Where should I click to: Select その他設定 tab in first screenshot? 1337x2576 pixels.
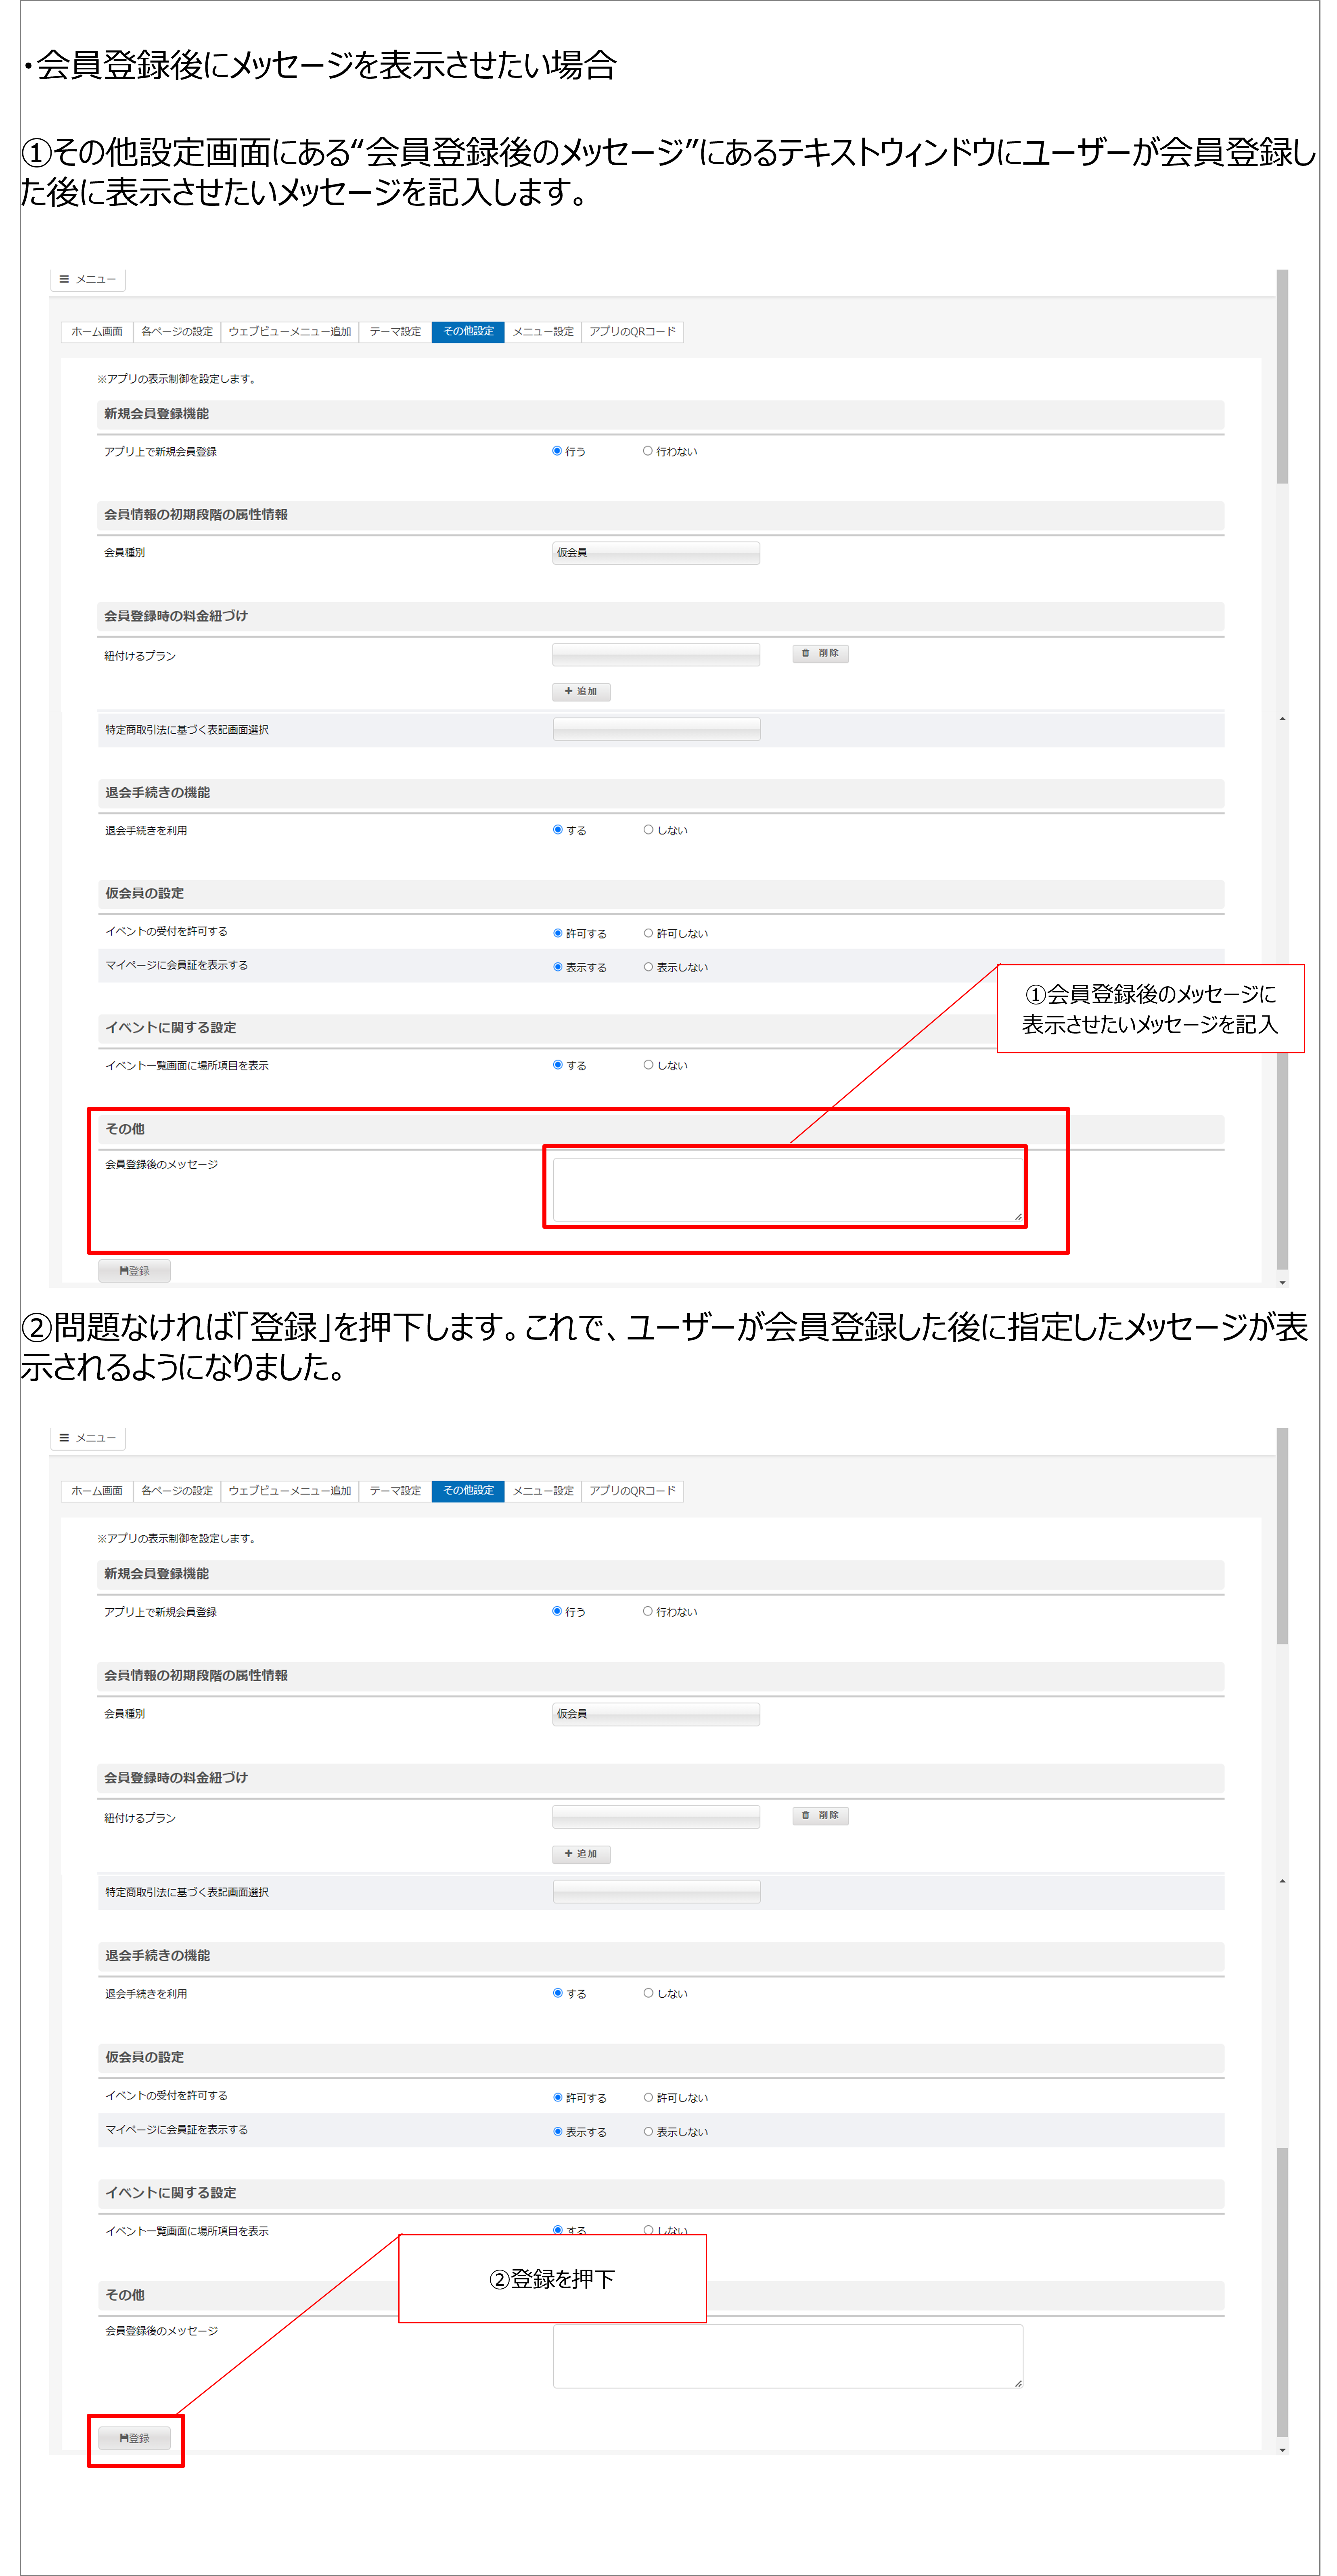tap(468, 332)
